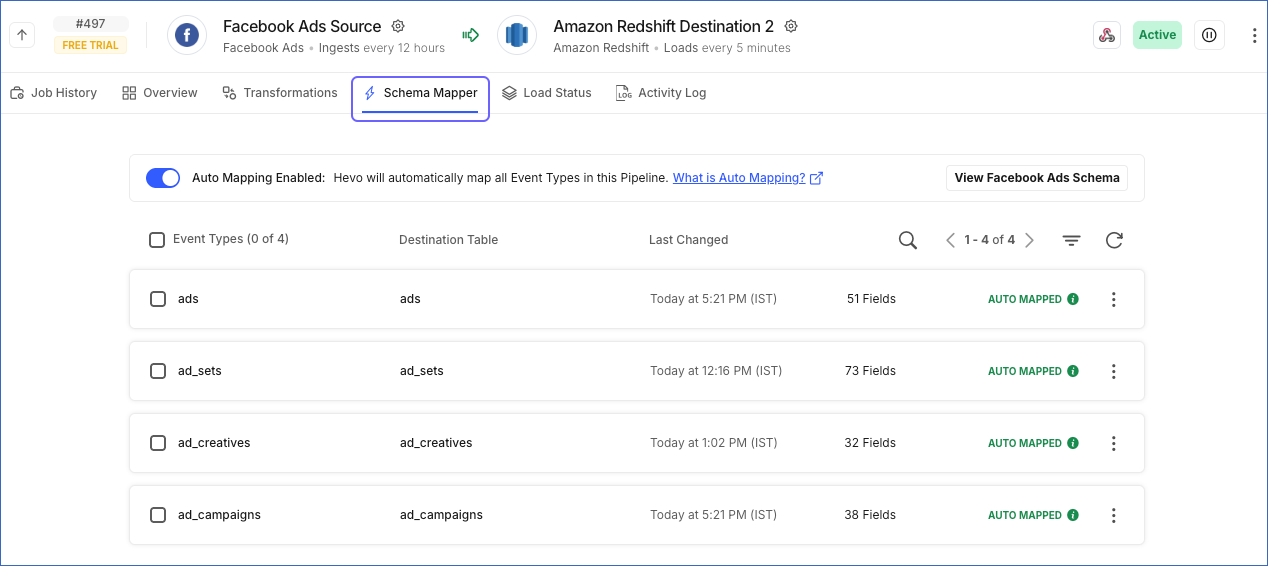The height and width of the screenshot is (566, 1268).
Task: Pause the pipeline with pause icon
Action: click(1209, 35)
